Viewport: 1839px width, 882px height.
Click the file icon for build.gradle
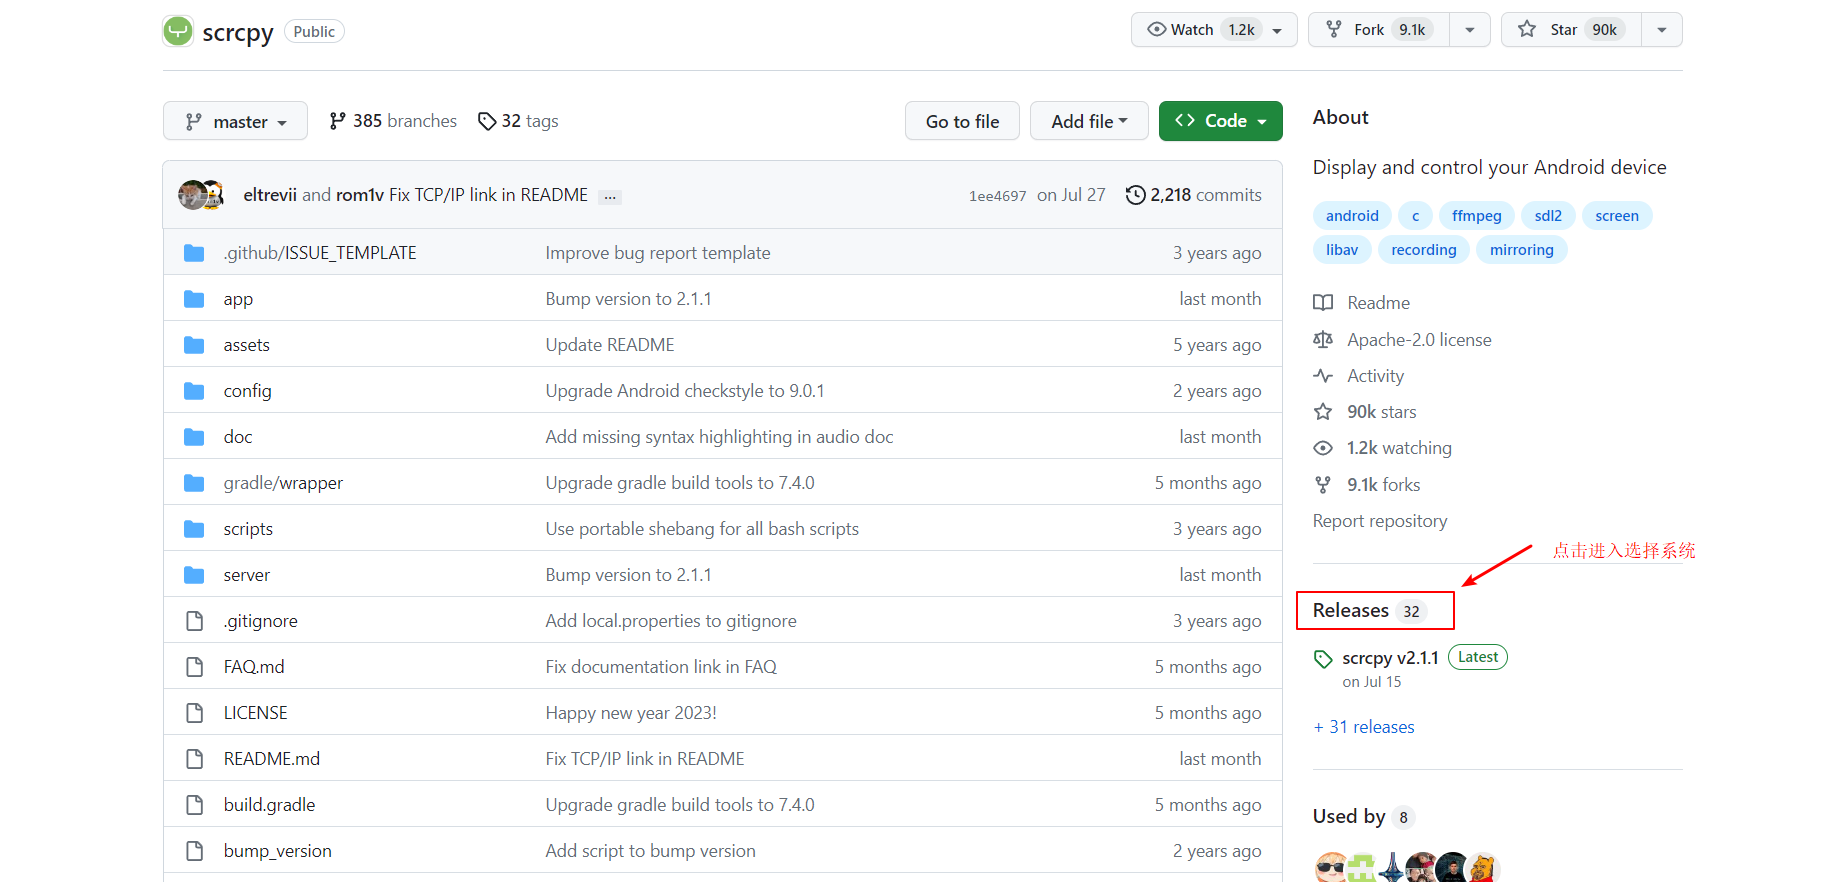(195, 805)
